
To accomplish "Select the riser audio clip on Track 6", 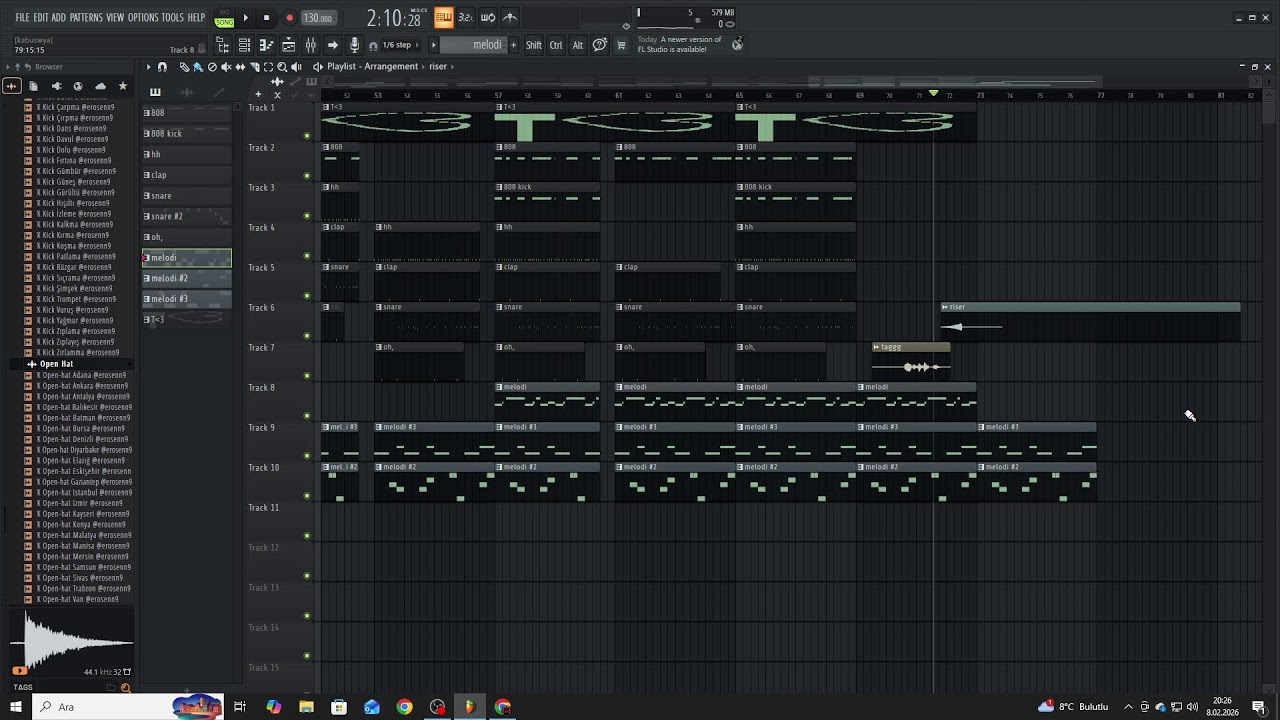I will click(x=1090, y=323).
